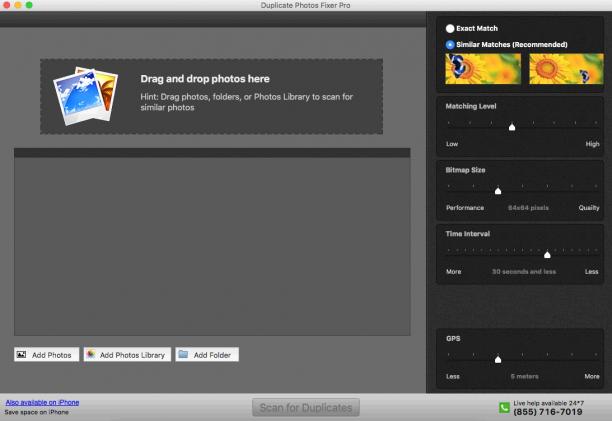Click the yellow minimize window button
This screenshot has height=421, width=612.
pos(18,5)
